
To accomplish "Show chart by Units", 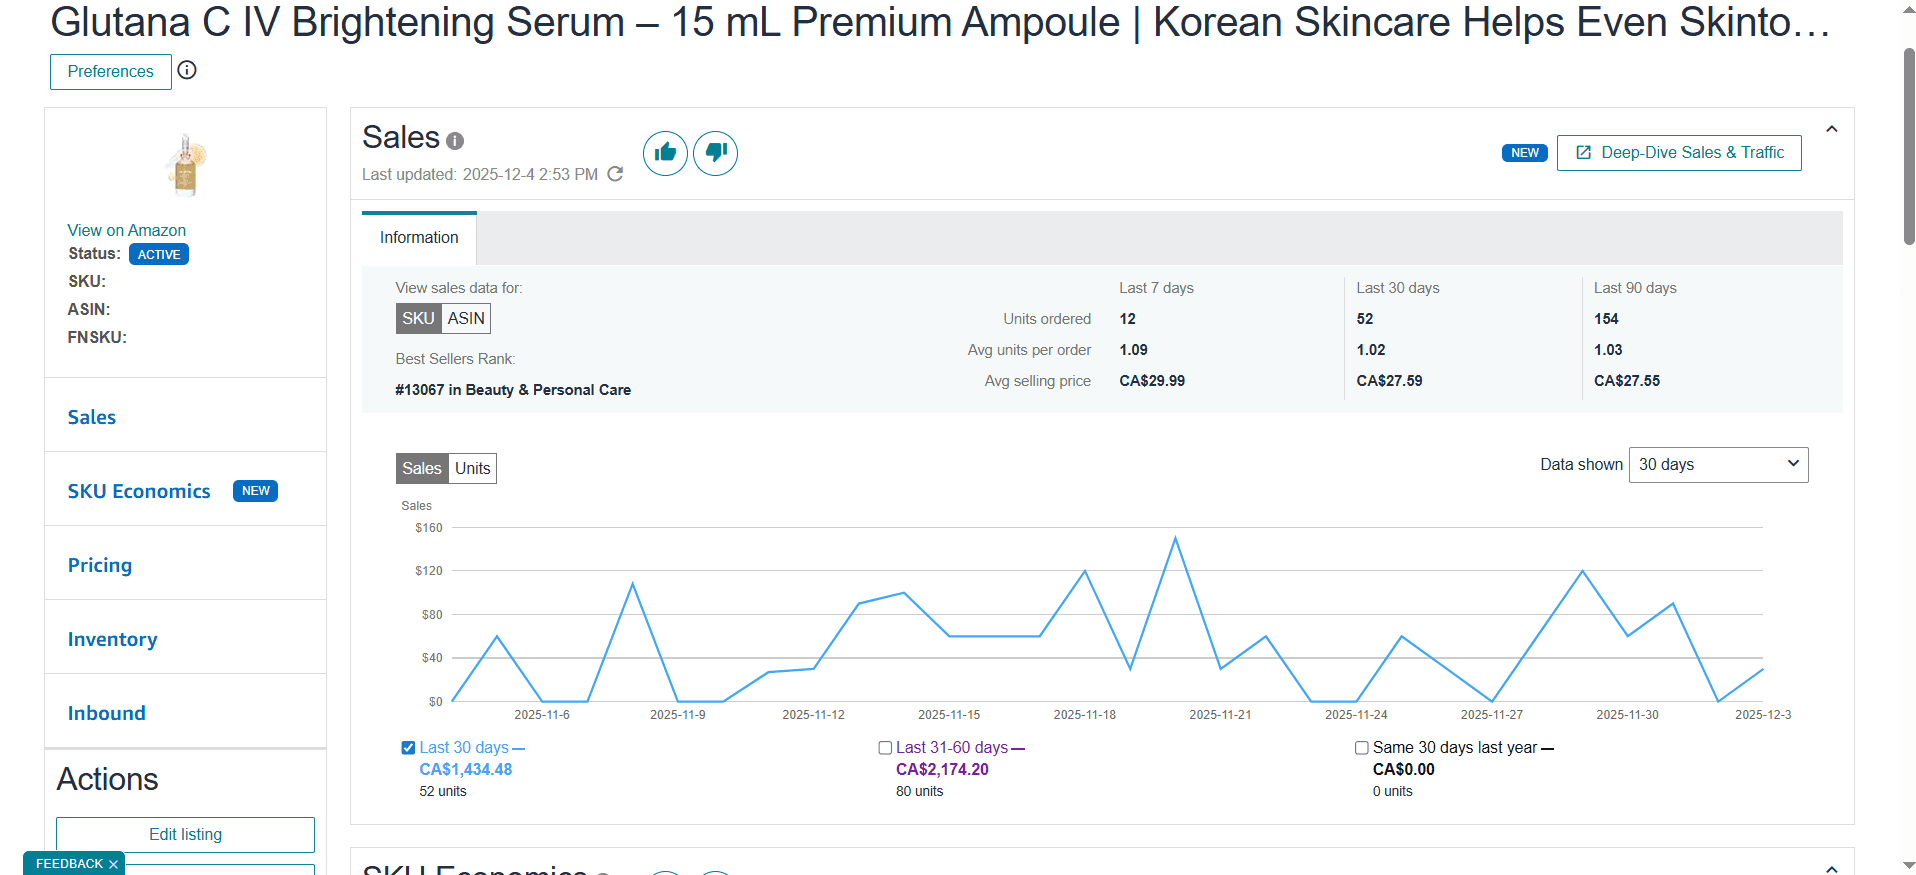I will [x=473, y=468].
